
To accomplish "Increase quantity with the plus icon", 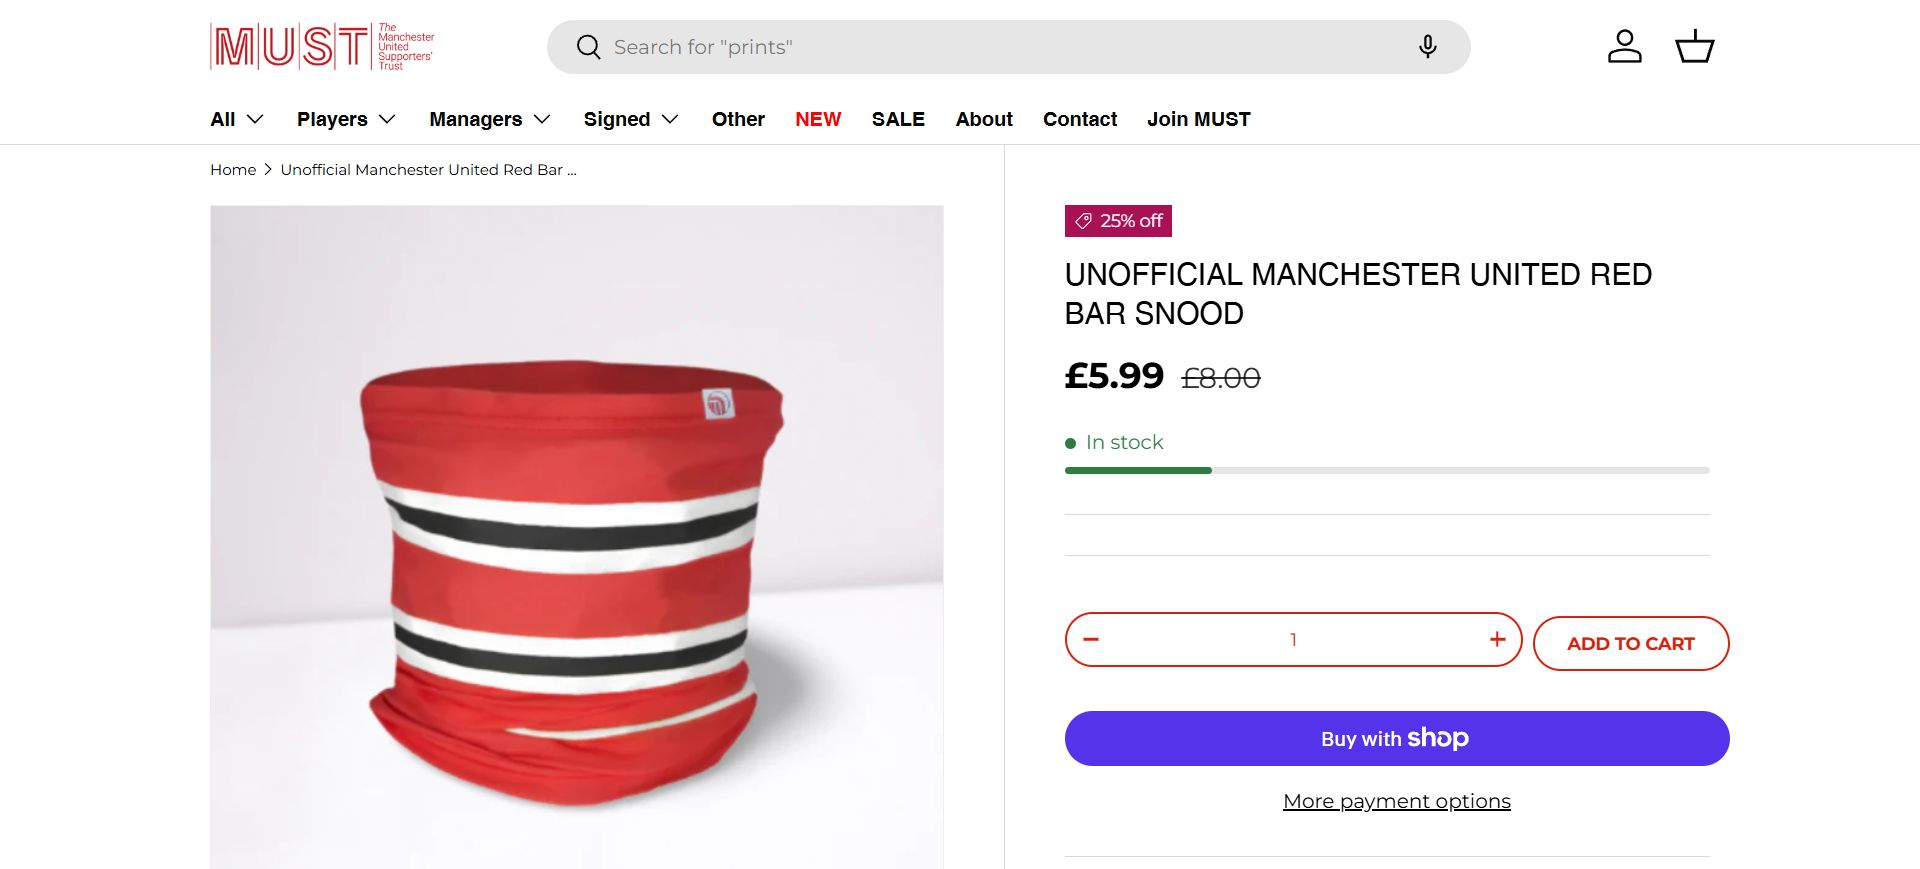I will coord(1497,640).
